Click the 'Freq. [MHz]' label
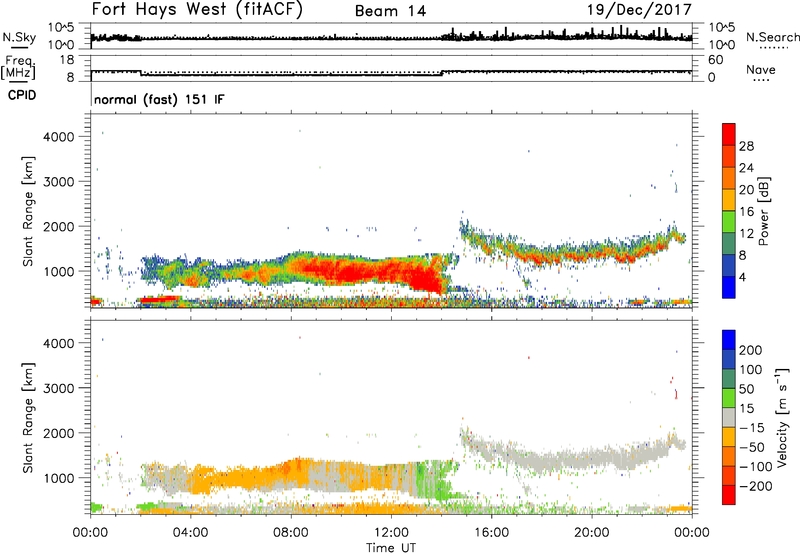 pyautogui.click(x=18, y=67)
